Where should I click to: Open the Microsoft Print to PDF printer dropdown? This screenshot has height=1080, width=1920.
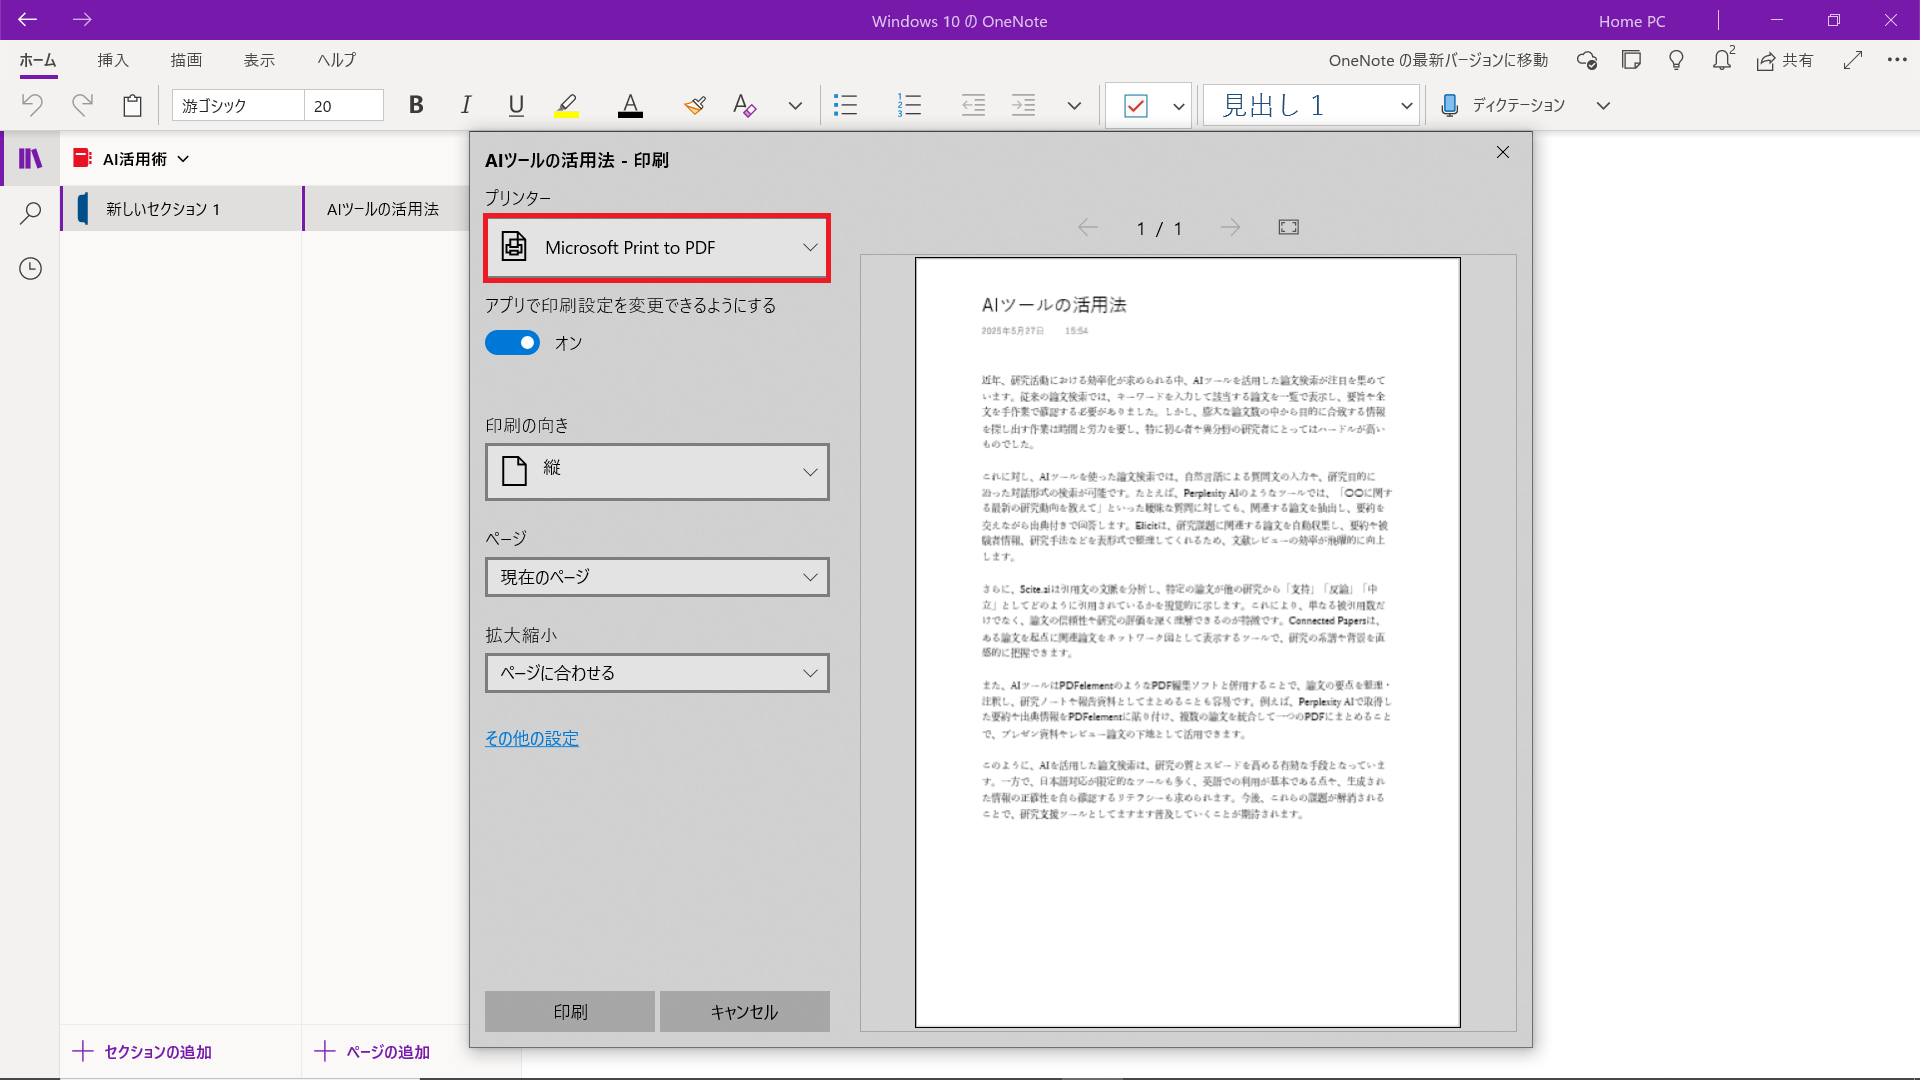pyautogui.click(x=657, y=247)
